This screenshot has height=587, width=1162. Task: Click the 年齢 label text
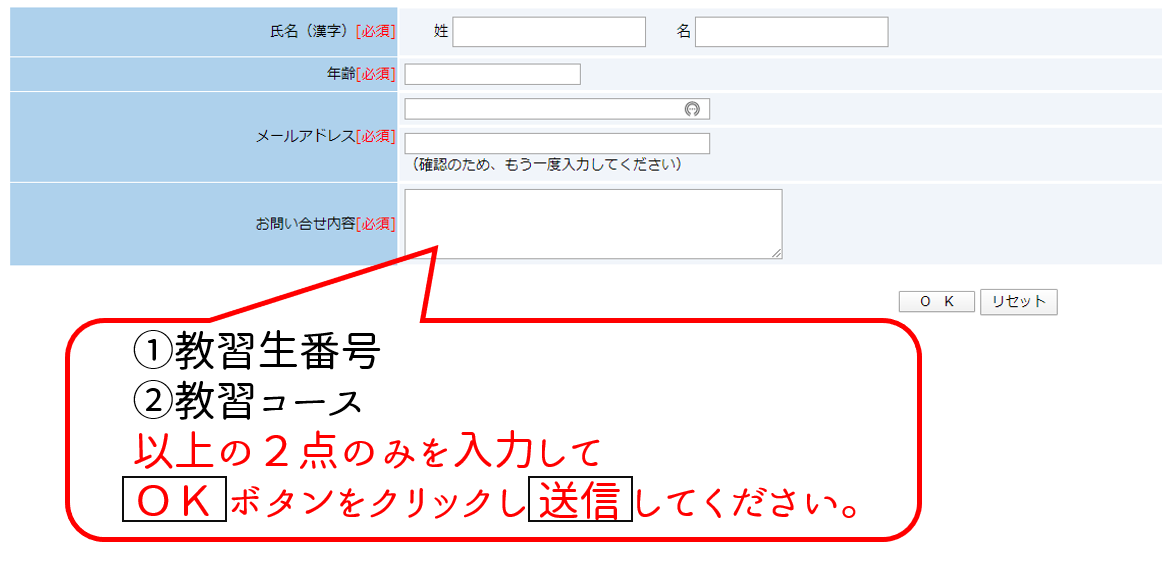pyautogui.click(x=342, y=74)
